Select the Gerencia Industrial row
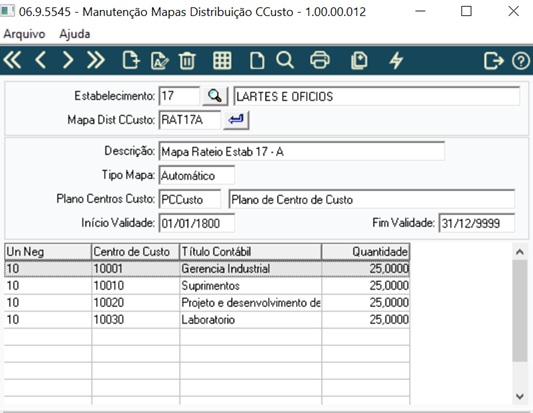The image size is (533, 413). tap(207, 269)
